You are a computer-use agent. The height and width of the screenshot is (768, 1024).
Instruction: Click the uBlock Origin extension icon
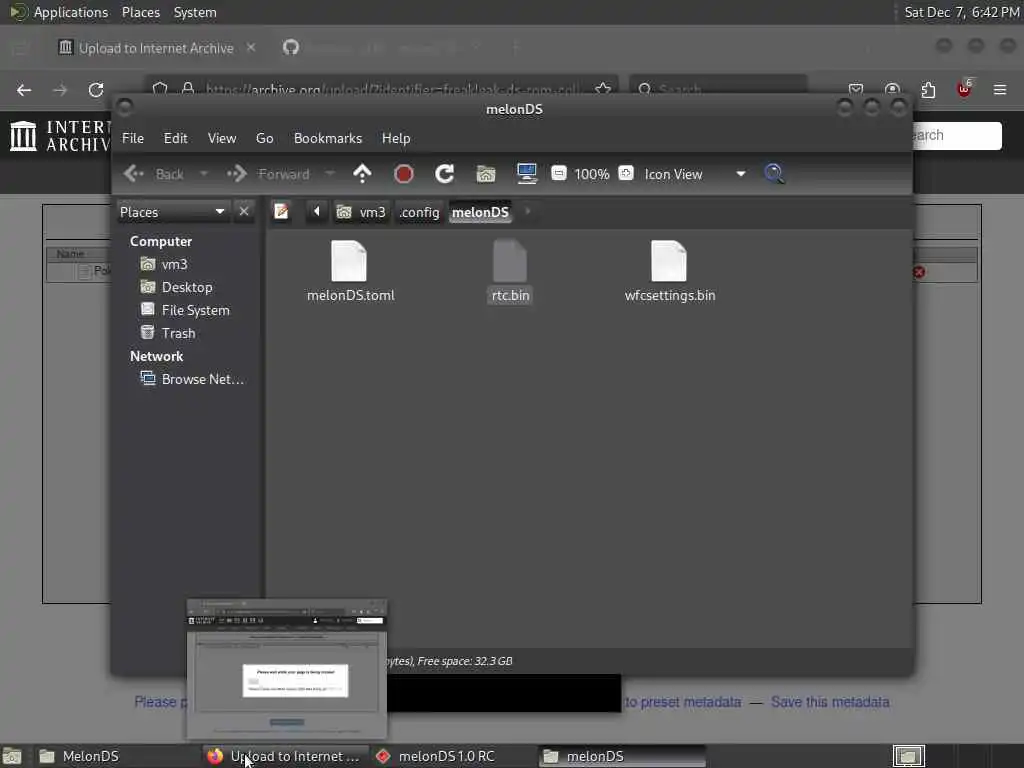click(x=964, y=89)
